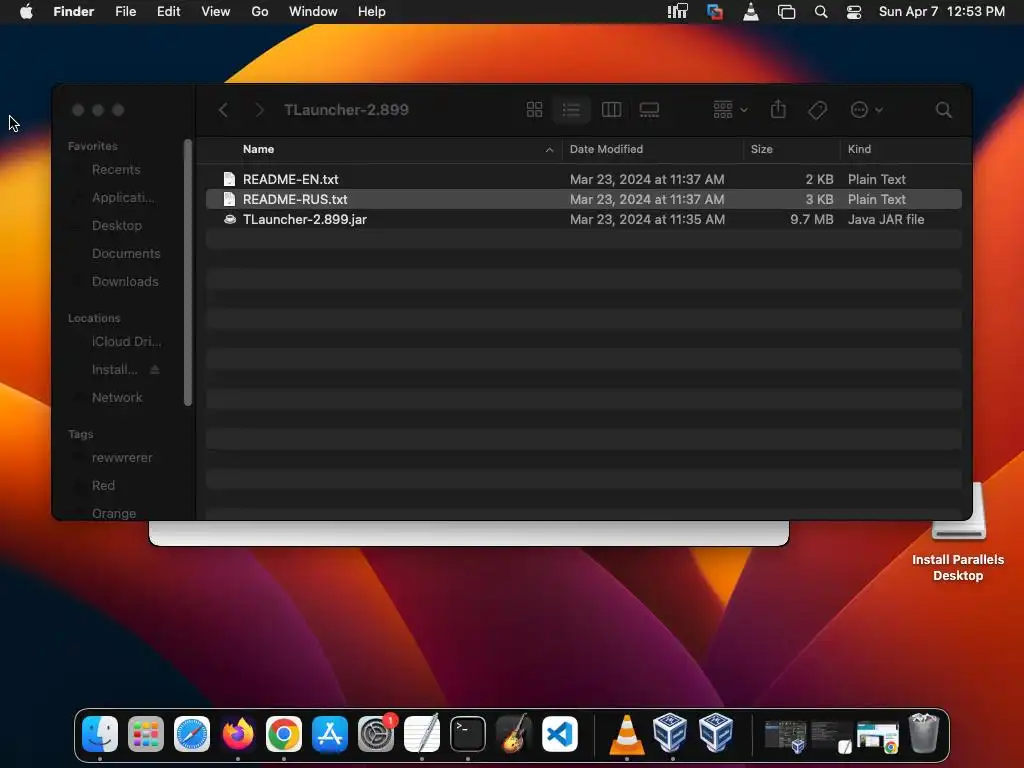Open the Action ellipsis dropdown menu
This screenshot has width=1024, height=768.
point(867,110)
